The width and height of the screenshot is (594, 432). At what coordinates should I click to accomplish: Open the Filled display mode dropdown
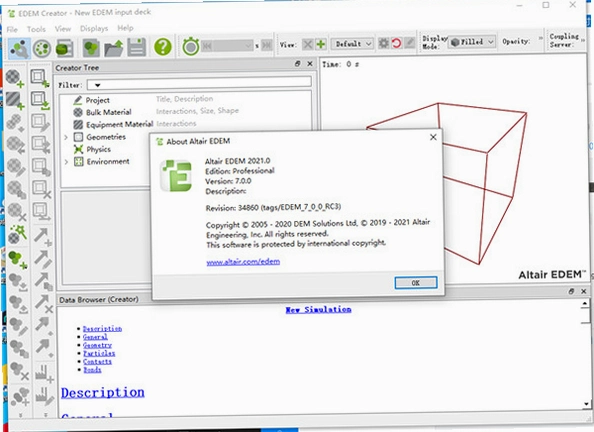tap(472, 42)
